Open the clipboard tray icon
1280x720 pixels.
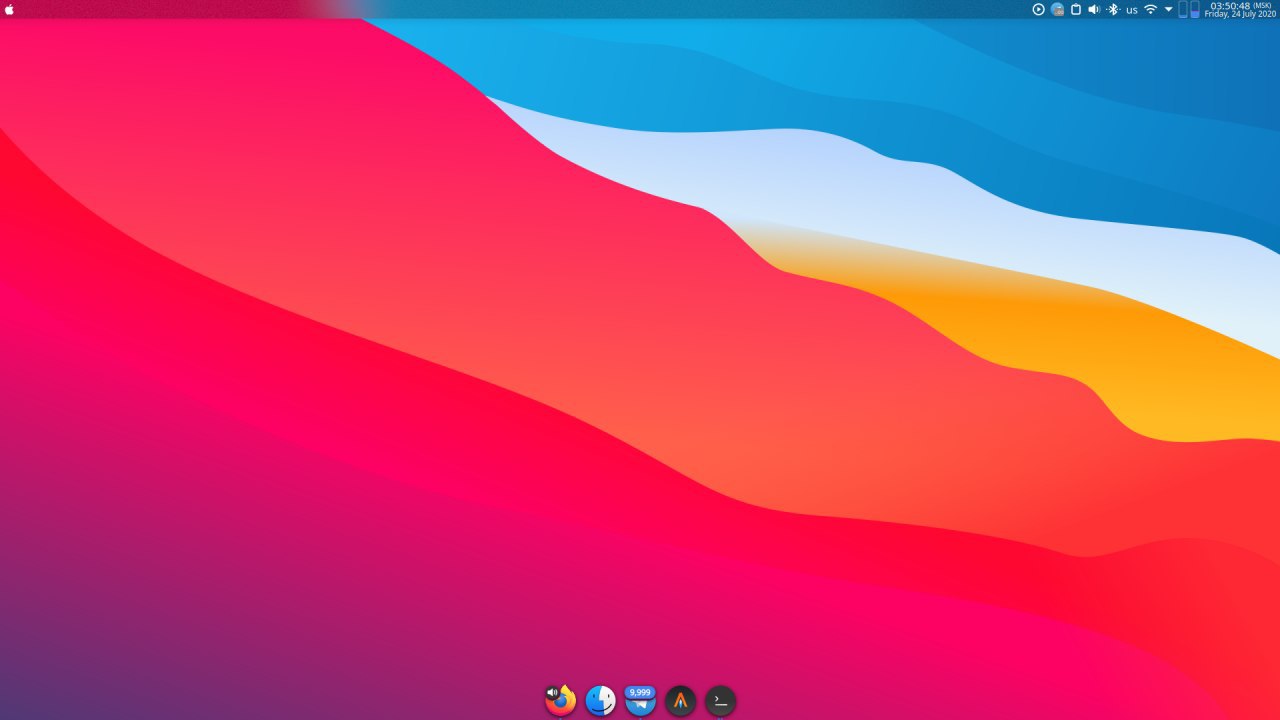click(1075, 9)
